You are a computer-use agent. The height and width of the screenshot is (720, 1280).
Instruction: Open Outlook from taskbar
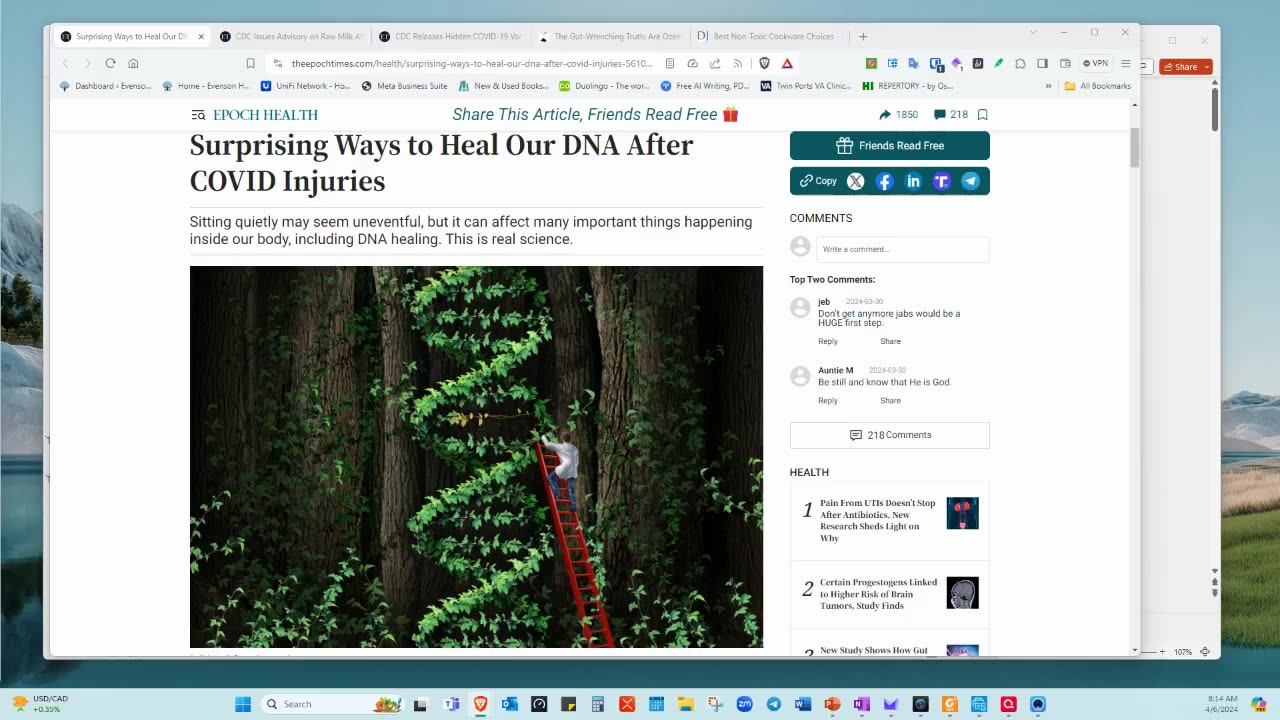510,704
